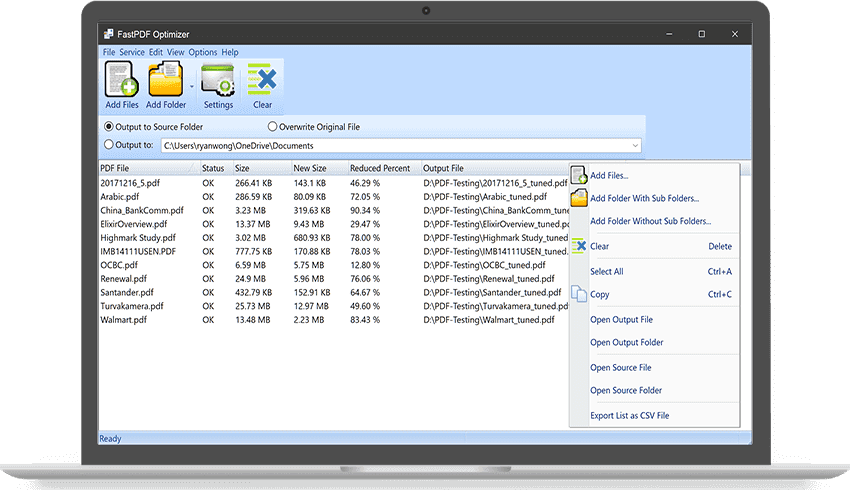Select row Renewal.pdf
Viewport: 850px width, 490px height.
(334, 279)
